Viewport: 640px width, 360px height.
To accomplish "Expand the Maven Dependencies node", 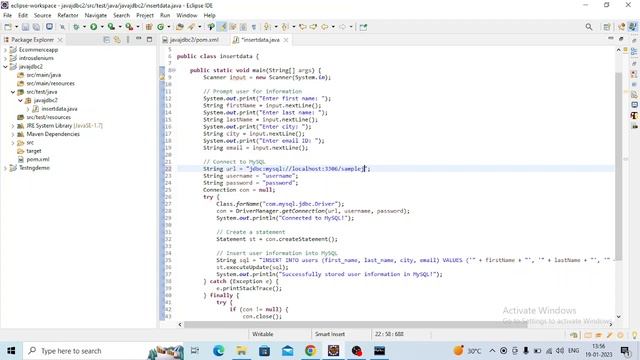I will (13, 134).
